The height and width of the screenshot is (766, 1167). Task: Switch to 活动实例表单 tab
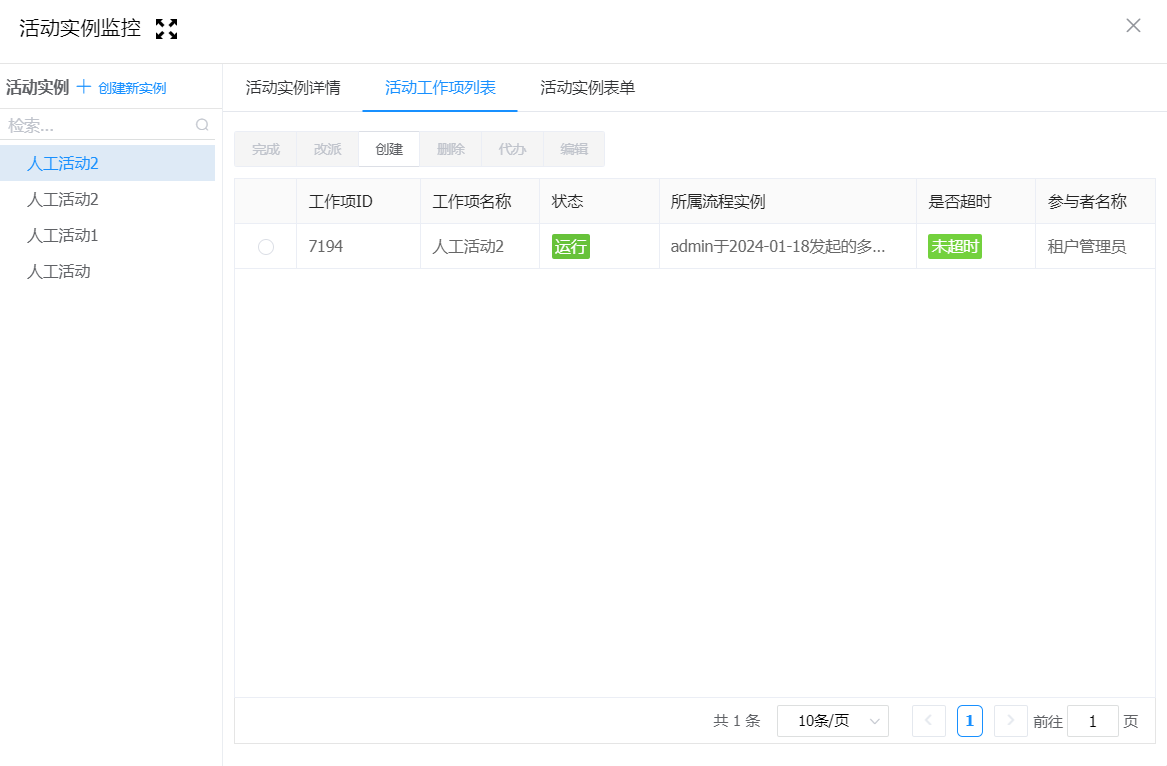587,88
